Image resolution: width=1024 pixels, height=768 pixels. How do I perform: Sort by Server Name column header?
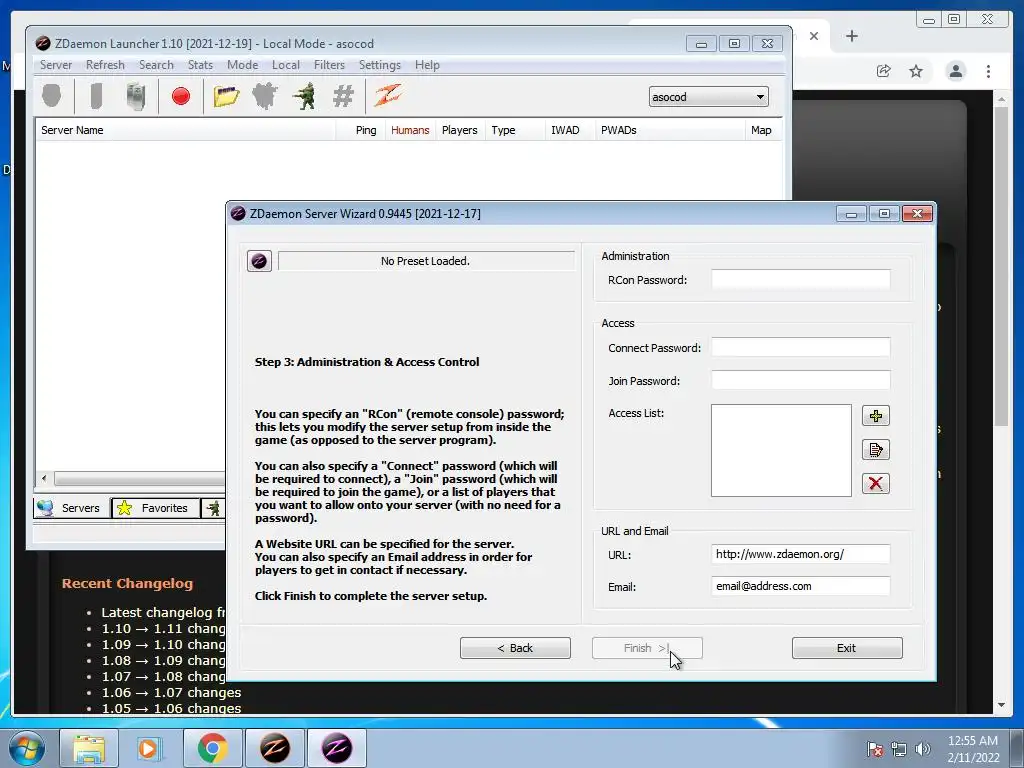tap(185, 130)
